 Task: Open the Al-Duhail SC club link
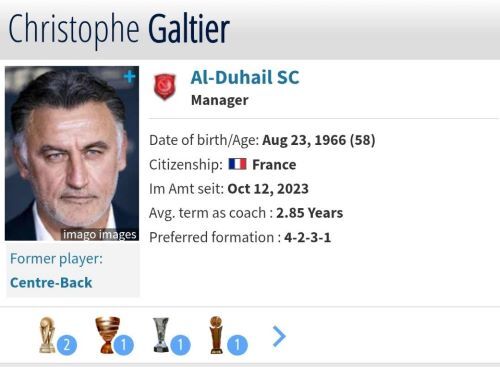tap(245, 77)
